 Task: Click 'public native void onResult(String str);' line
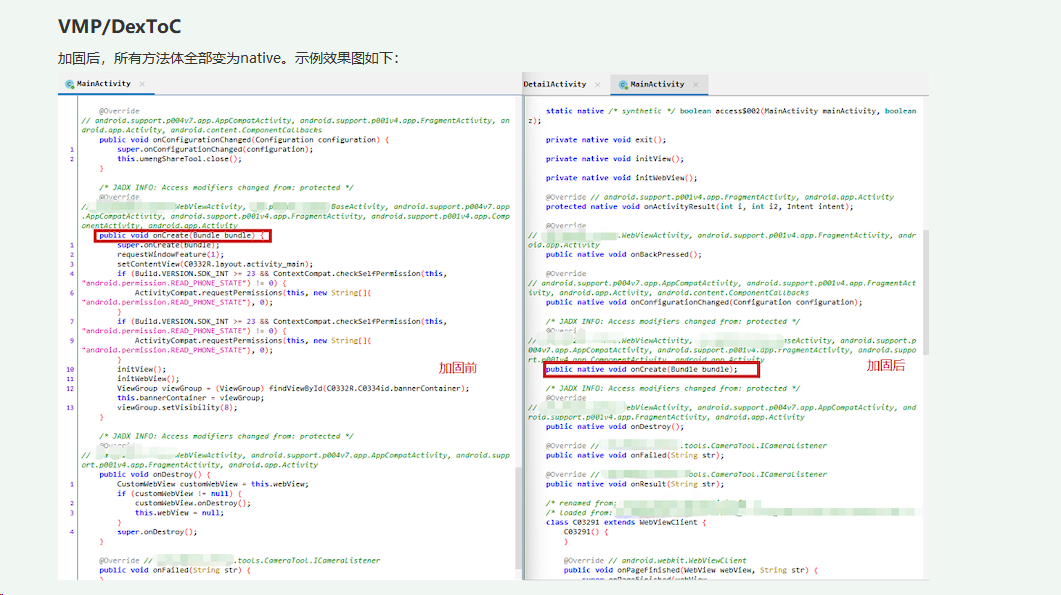point(635,485)
